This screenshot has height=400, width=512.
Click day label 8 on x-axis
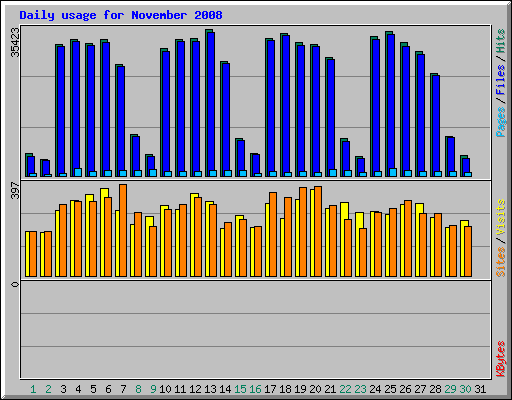click(138, 389)
